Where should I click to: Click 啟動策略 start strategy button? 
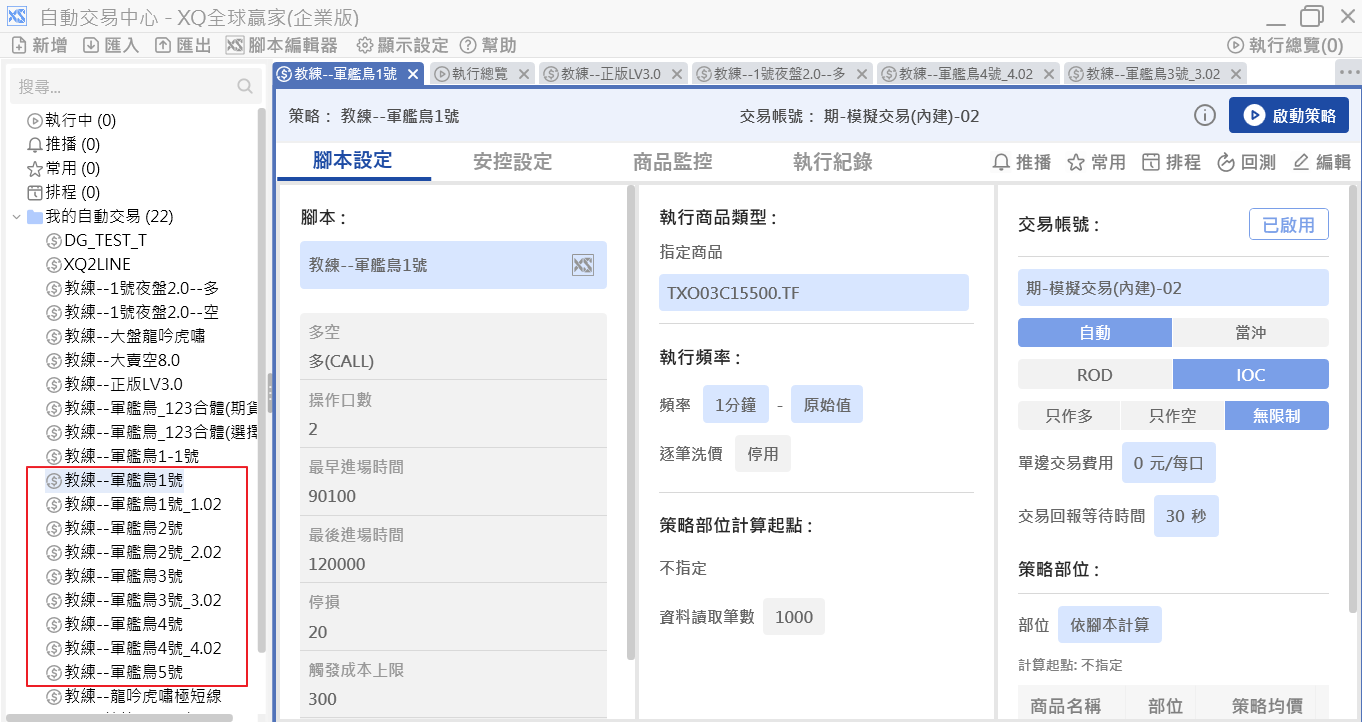pos(1289,115)
